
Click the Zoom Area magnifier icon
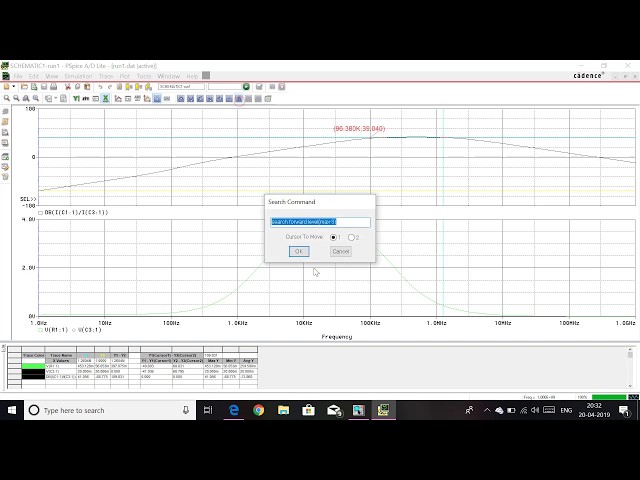pos(26,98)
